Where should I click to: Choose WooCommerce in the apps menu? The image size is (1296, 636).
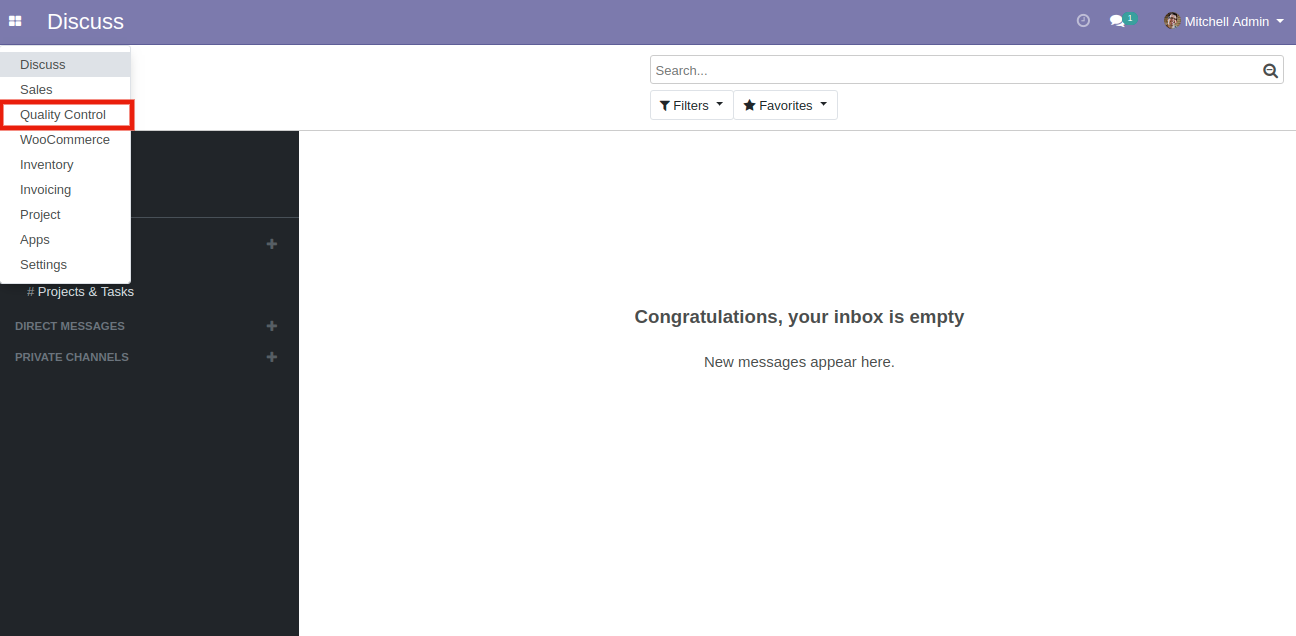pos(65,140)
